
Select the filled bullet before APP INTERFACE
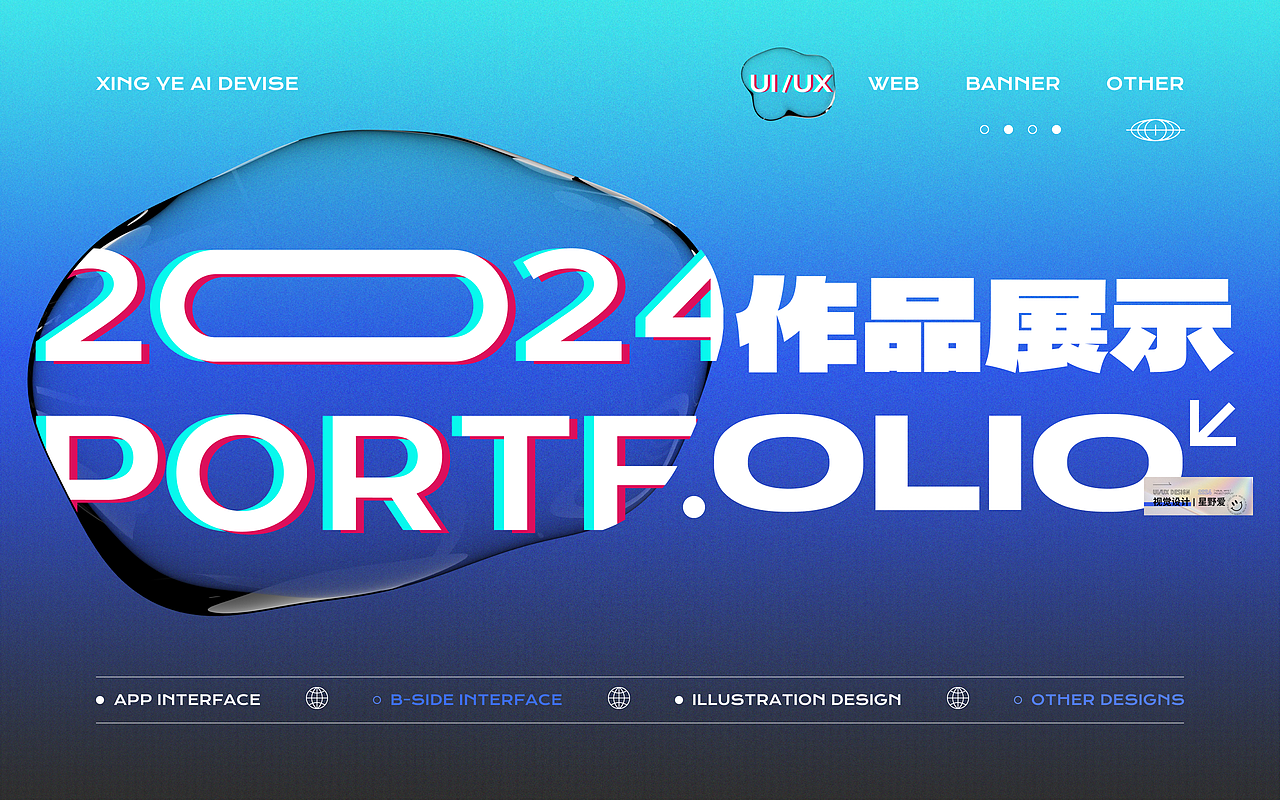(x=99, y=699)
